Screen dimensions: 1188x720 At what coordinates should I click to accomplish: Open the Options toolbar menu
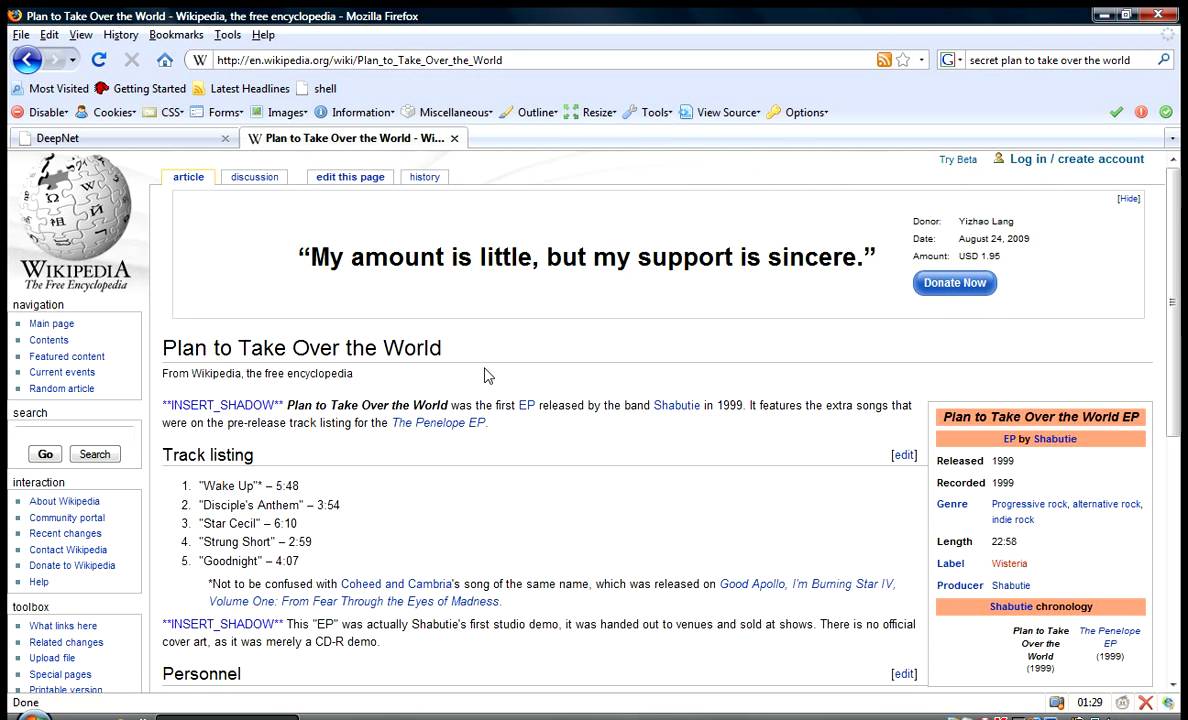tap(797, 112)
